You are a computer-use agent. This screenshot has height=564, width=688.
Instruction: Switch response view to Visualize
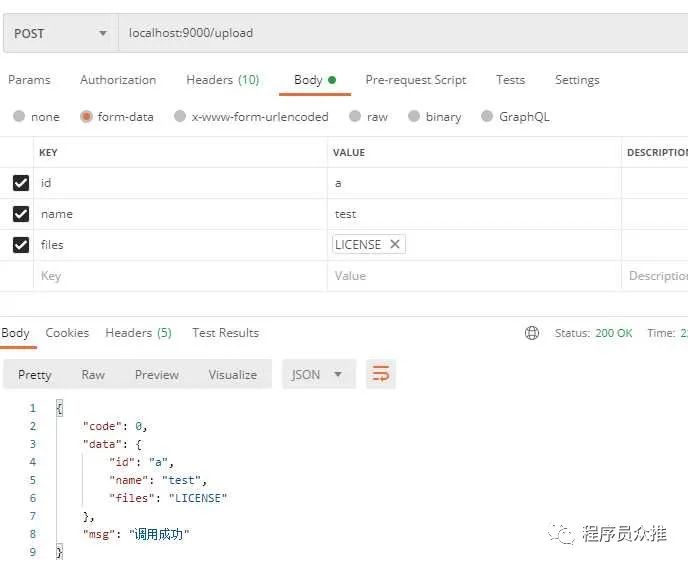click(x=233, y=375)
